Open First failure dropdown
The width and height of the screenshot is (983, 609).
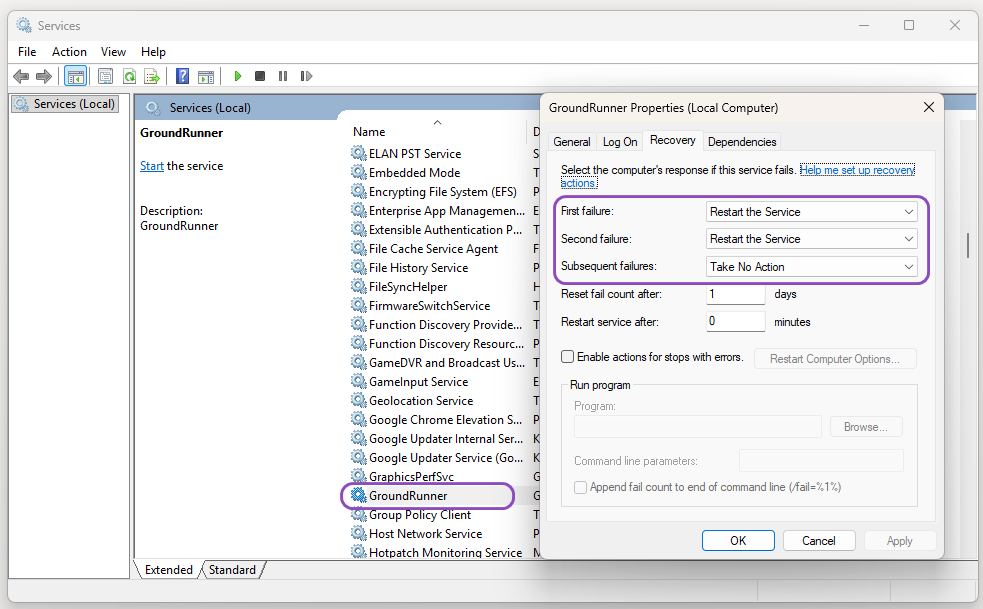pos(811,212)
